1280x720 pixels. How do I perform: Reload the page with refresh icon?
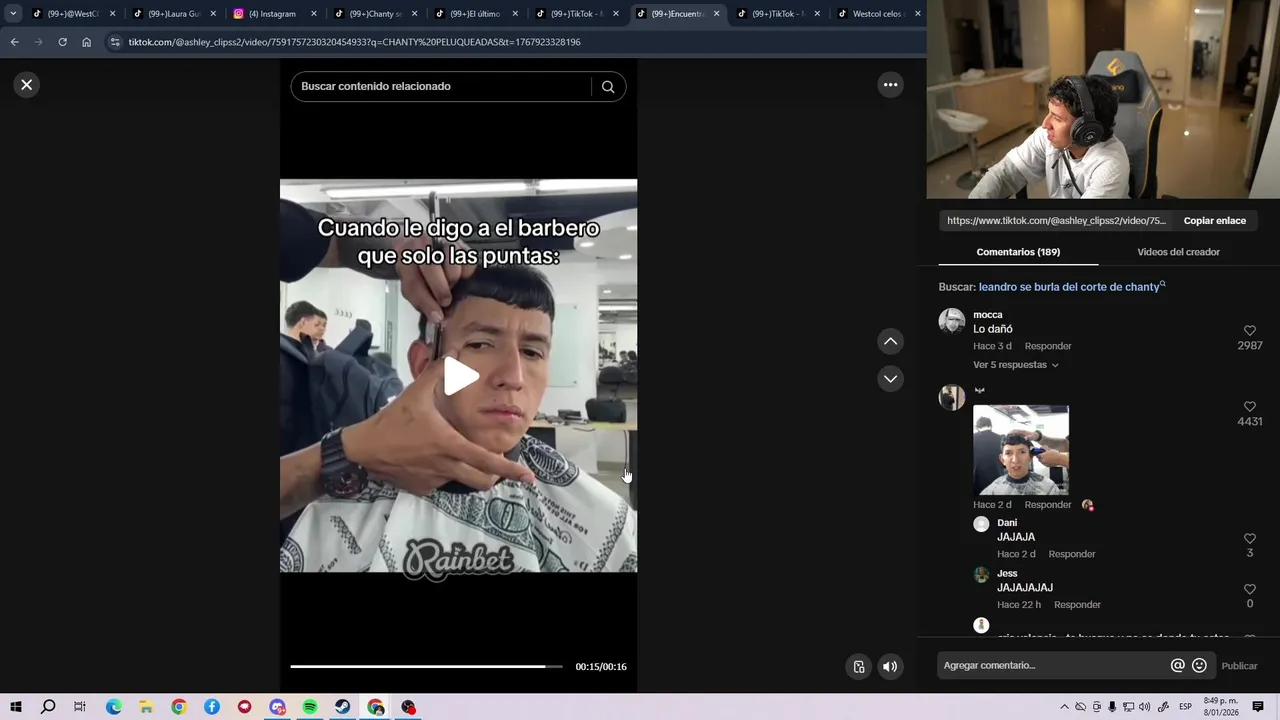pyautogui.click(x=62, y=42)
